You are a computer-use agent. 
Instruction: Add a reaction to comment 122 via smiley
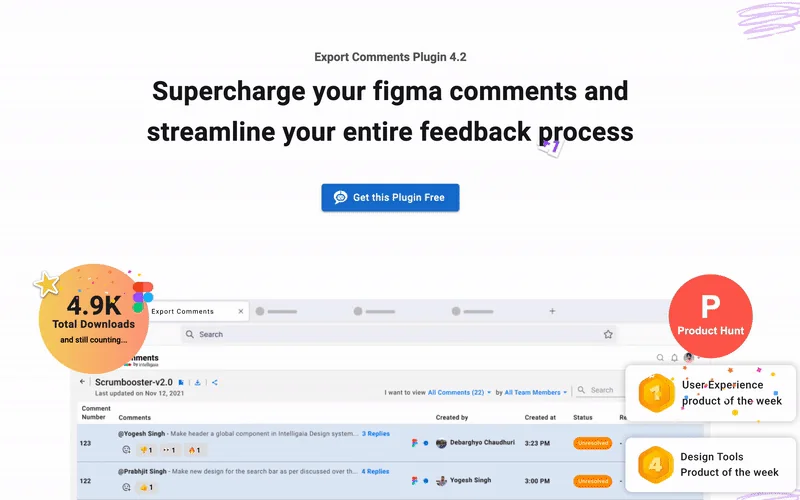coord(126,487)
